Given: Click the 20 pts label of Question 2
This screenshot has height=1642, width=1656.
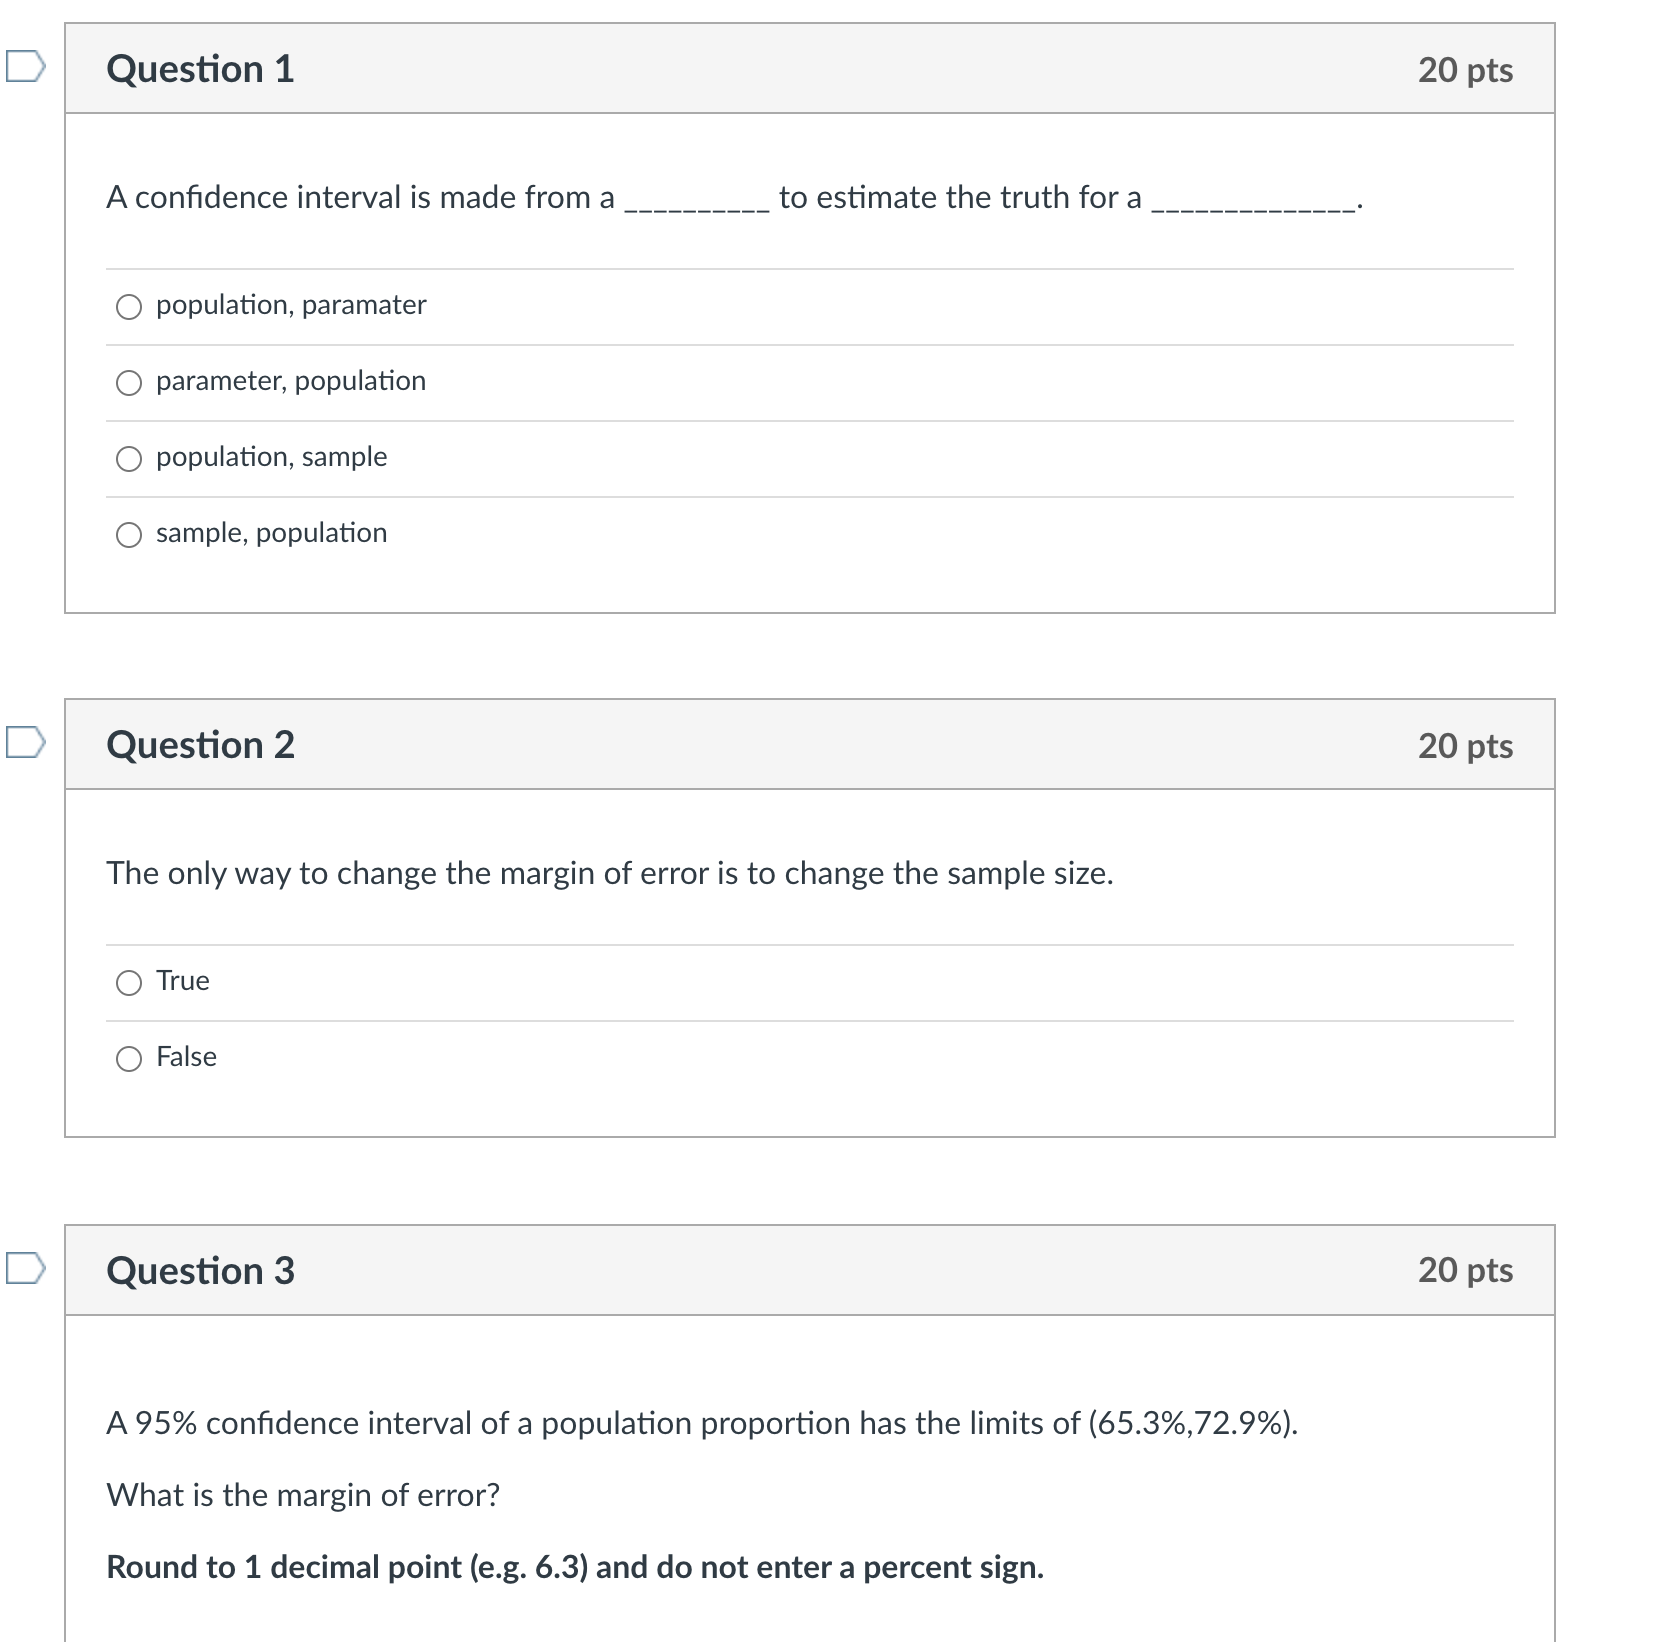Looking at the screenshot, I should click(x=1465, y=746).
